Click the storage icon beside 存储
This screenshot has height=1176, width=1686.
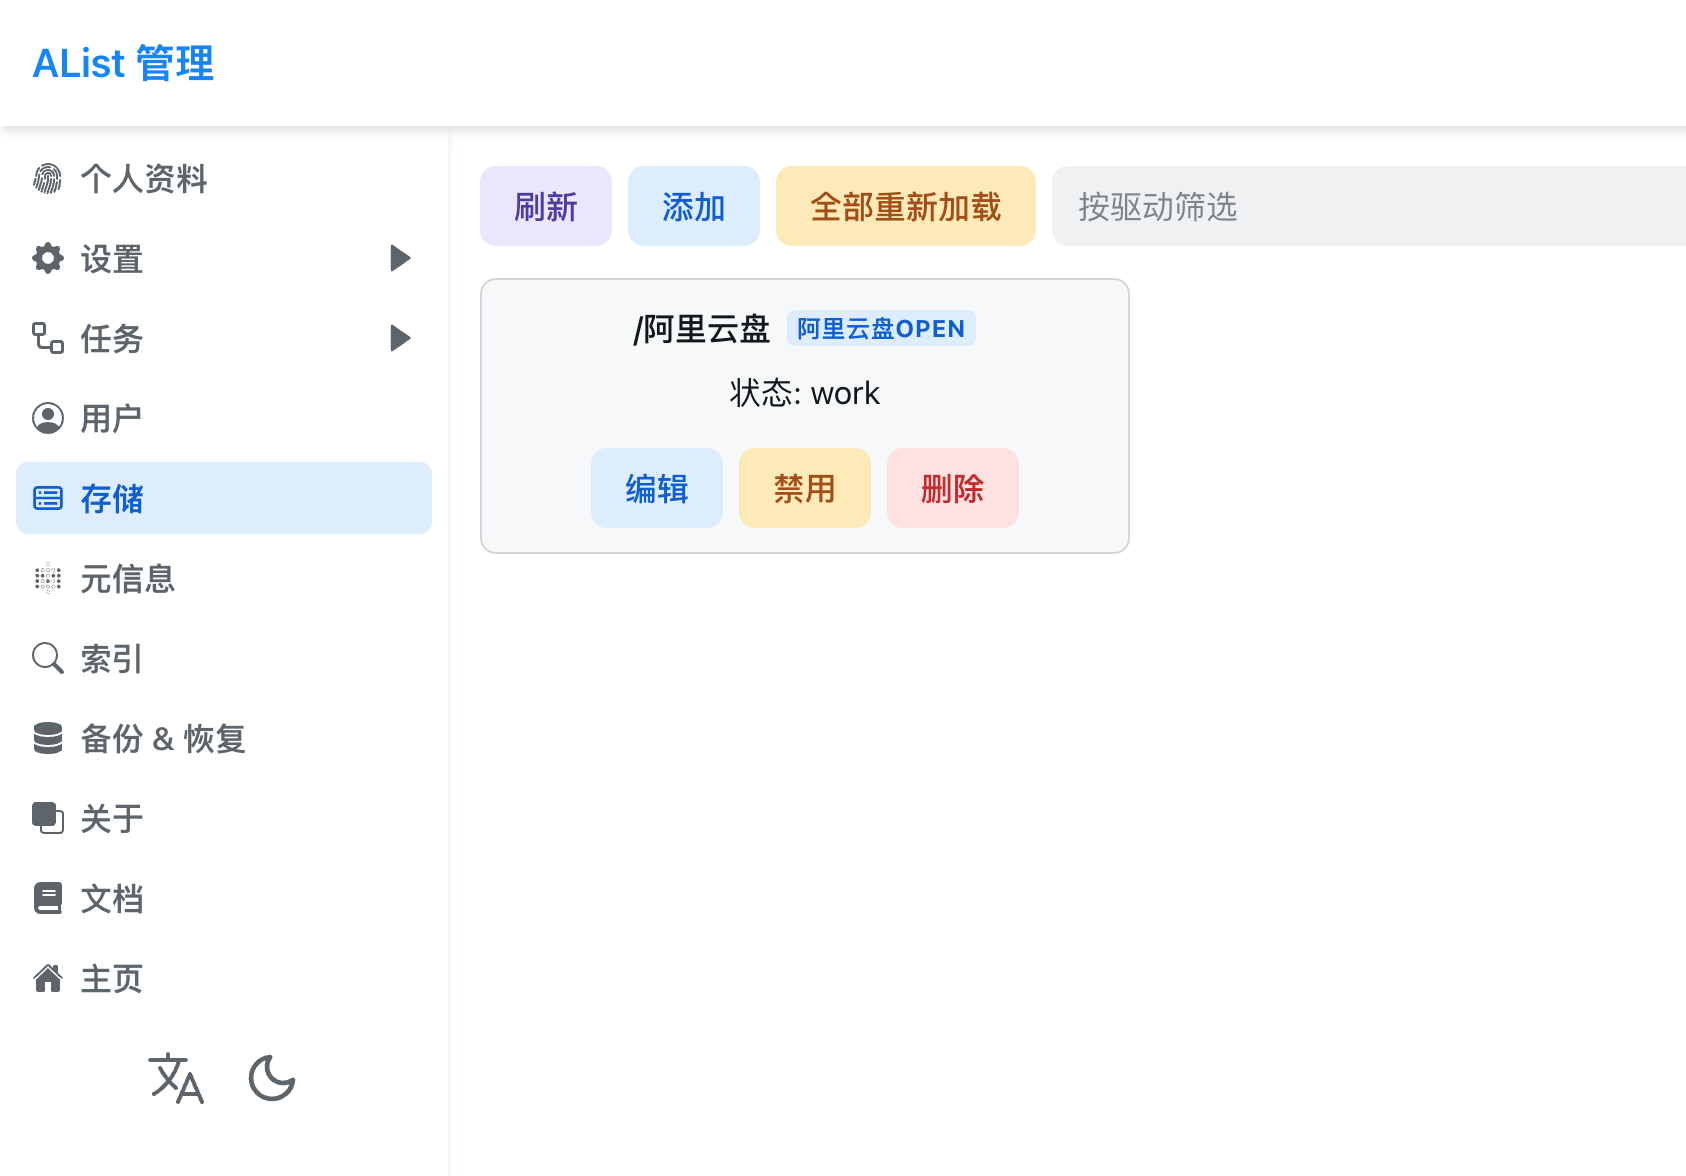pyautogui.click(x=48, y=498)
